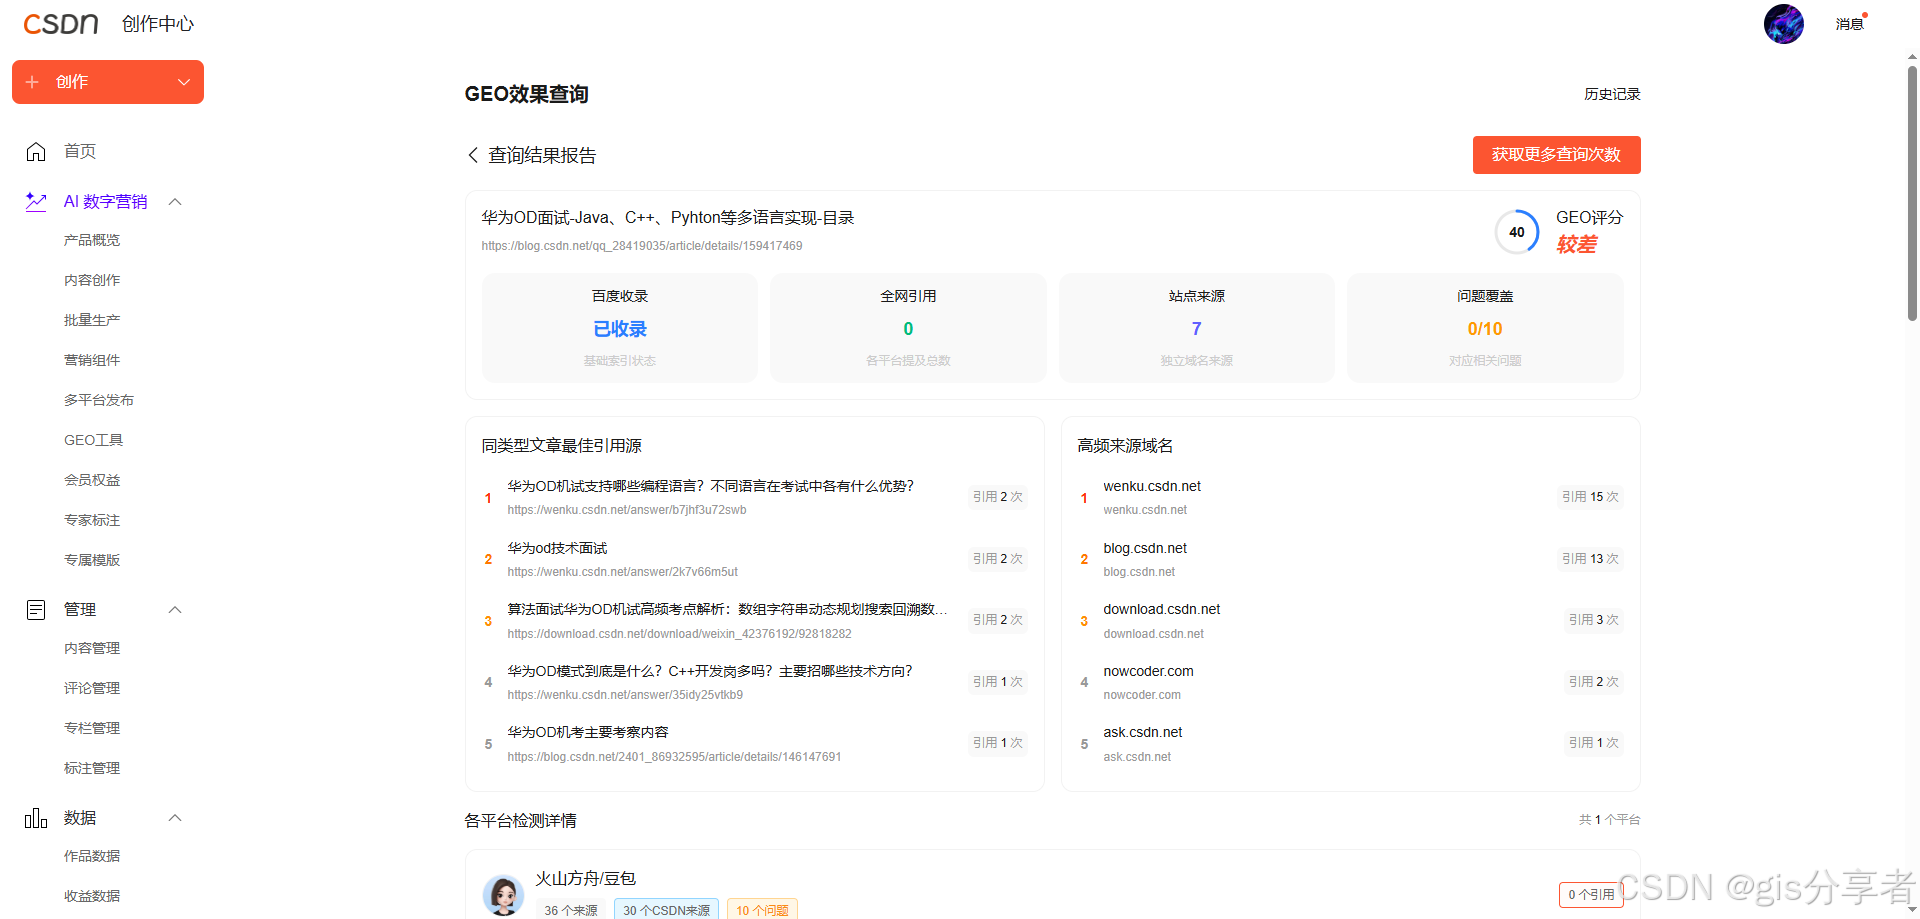
Task: Select 营销组件 menu item
Action: pyautogui.click(x=92, y=360)
